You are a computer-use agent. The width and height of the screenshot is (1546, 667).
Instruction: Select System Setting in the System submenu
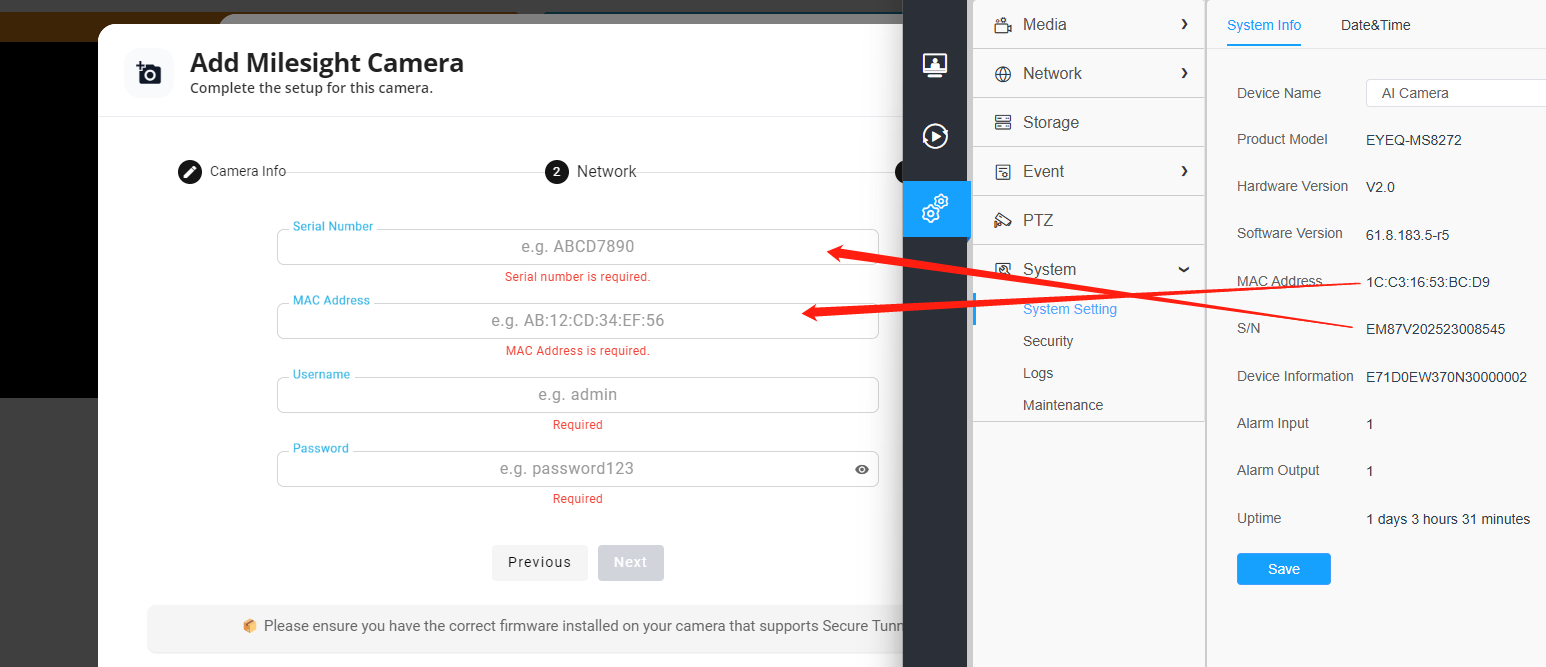[1070, 309]
